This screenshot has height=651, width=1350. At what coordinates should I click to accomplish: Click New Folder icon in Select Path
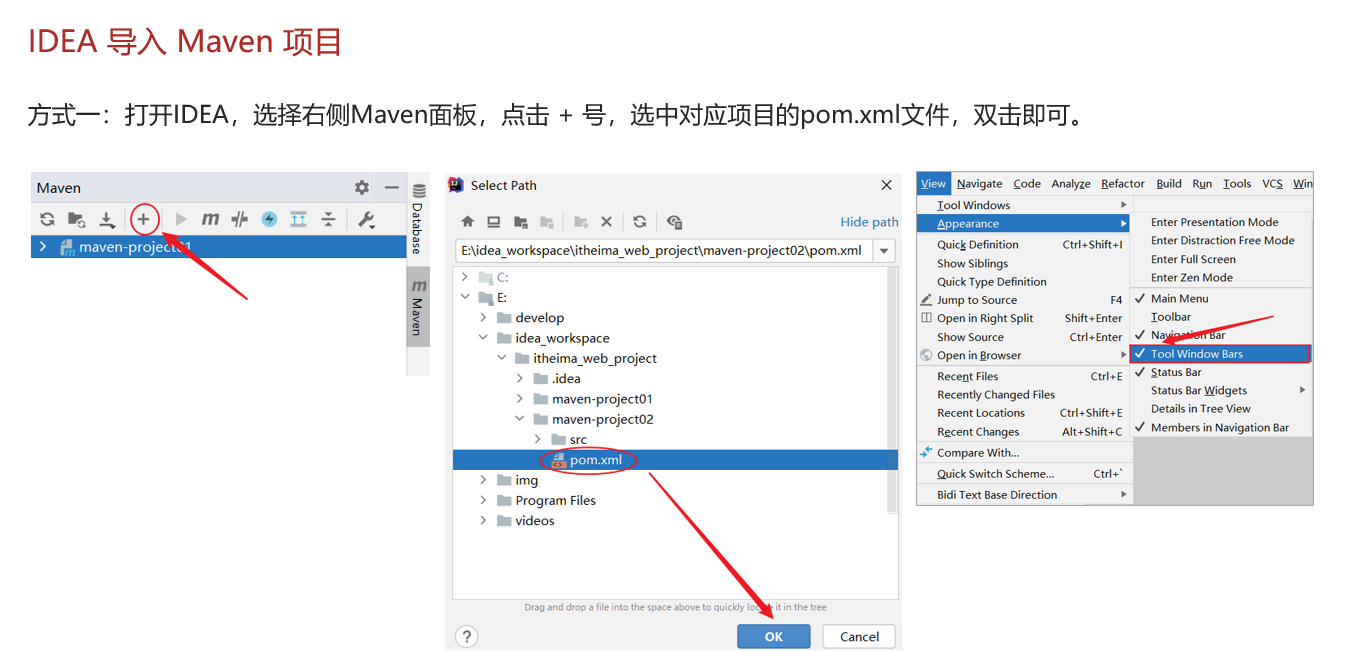[581, 222]
